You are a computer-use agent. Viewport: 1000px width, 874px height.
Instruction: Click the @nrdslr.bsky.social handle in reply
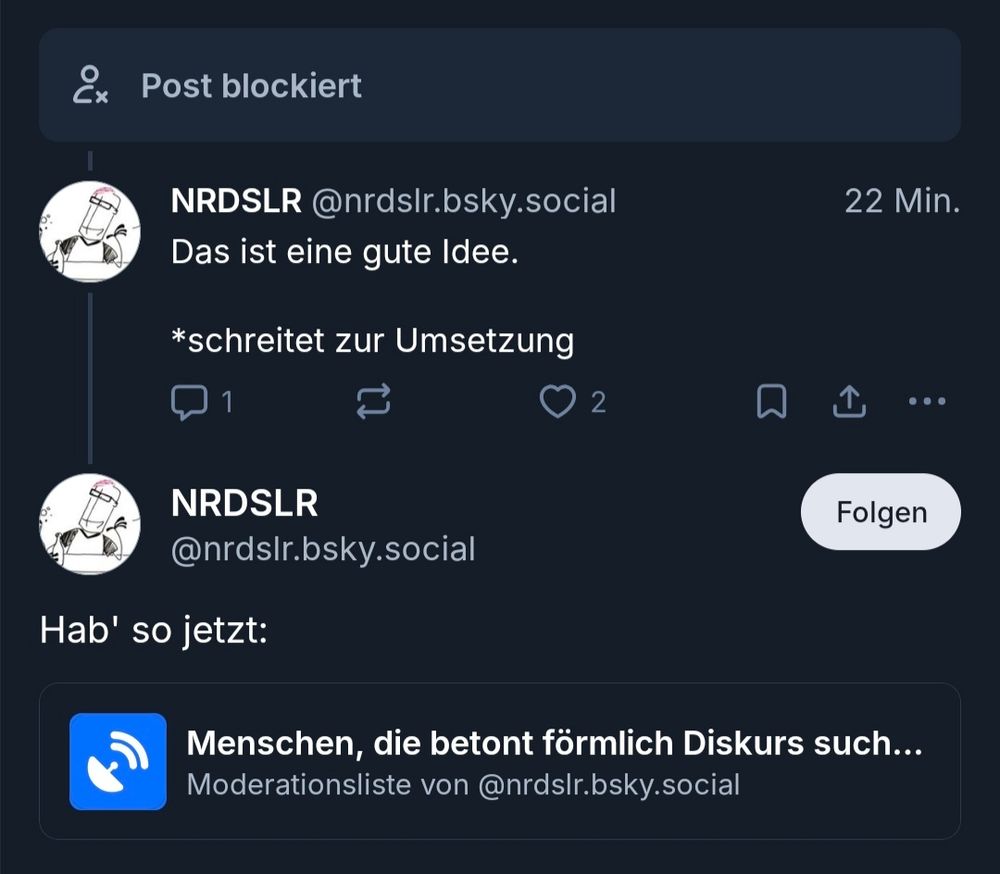click(x=464, y=202)
